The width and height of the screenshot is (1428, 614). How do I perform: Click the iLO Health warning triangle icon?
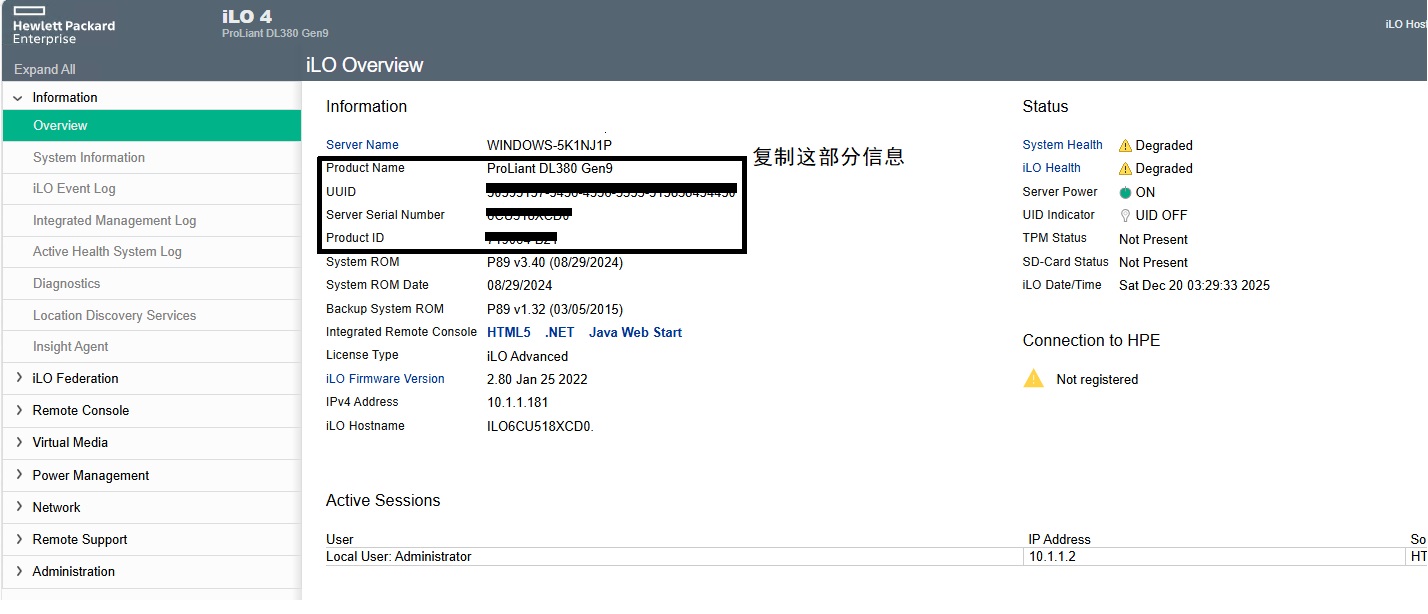(1125, 169)
